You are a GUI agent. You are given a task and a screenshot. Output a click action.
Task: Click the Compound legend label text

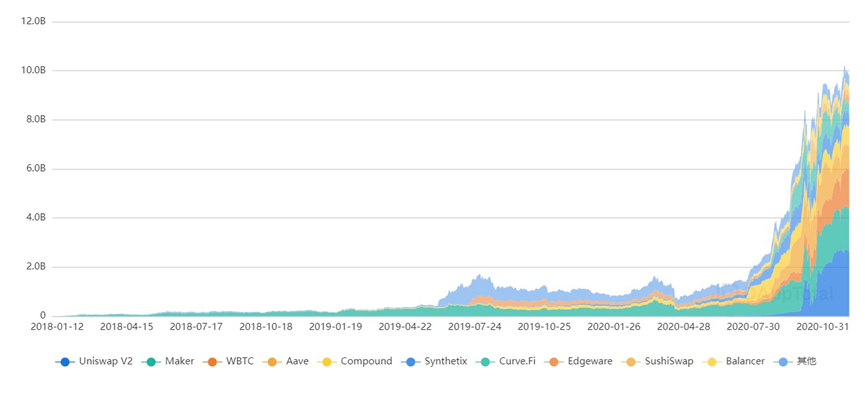tap(366, 362)
